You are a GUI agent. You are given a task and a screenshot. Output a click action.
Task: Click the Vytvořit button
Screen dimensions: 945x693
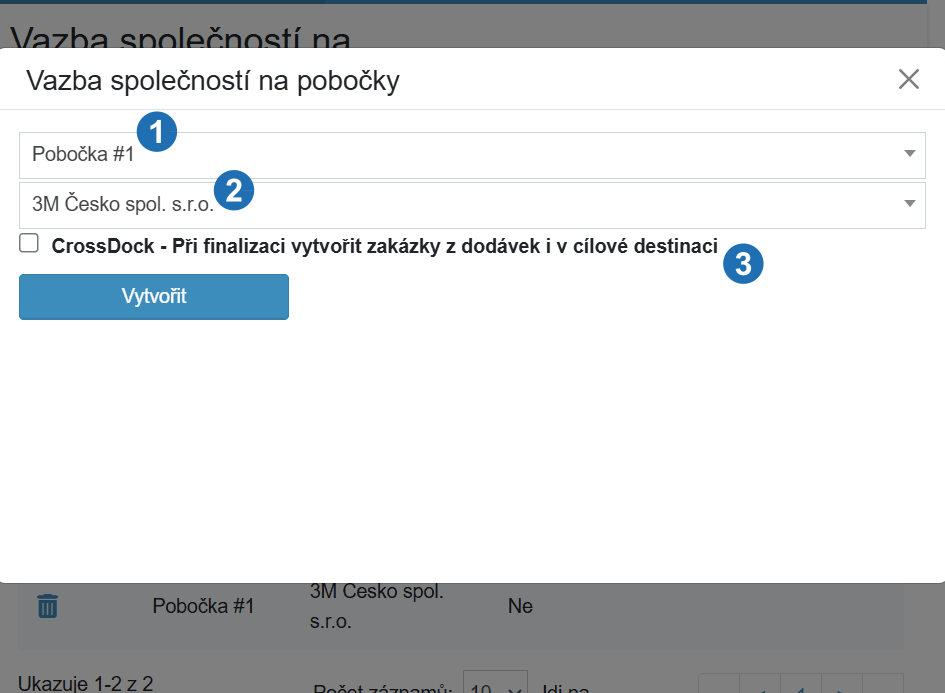154,296
